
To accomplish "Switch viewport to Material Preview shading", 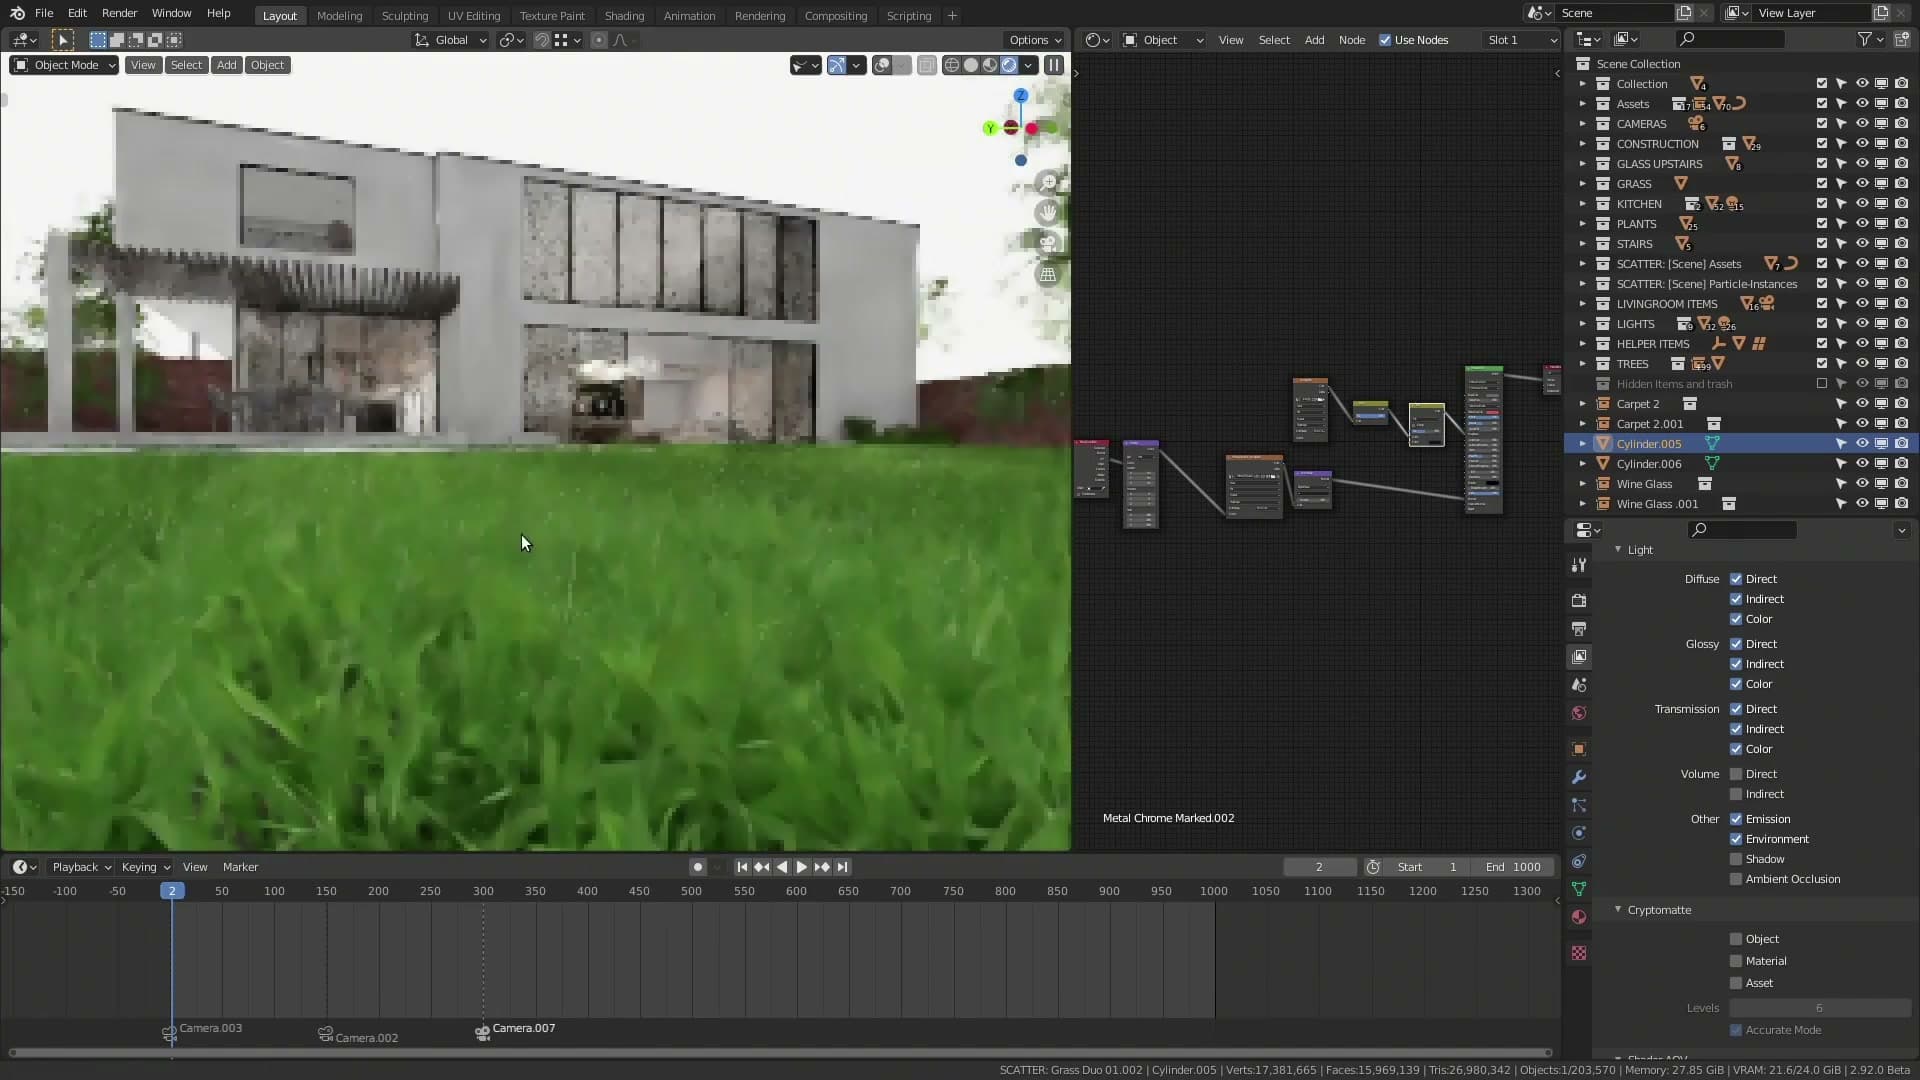I will click(x=990, y=65).
